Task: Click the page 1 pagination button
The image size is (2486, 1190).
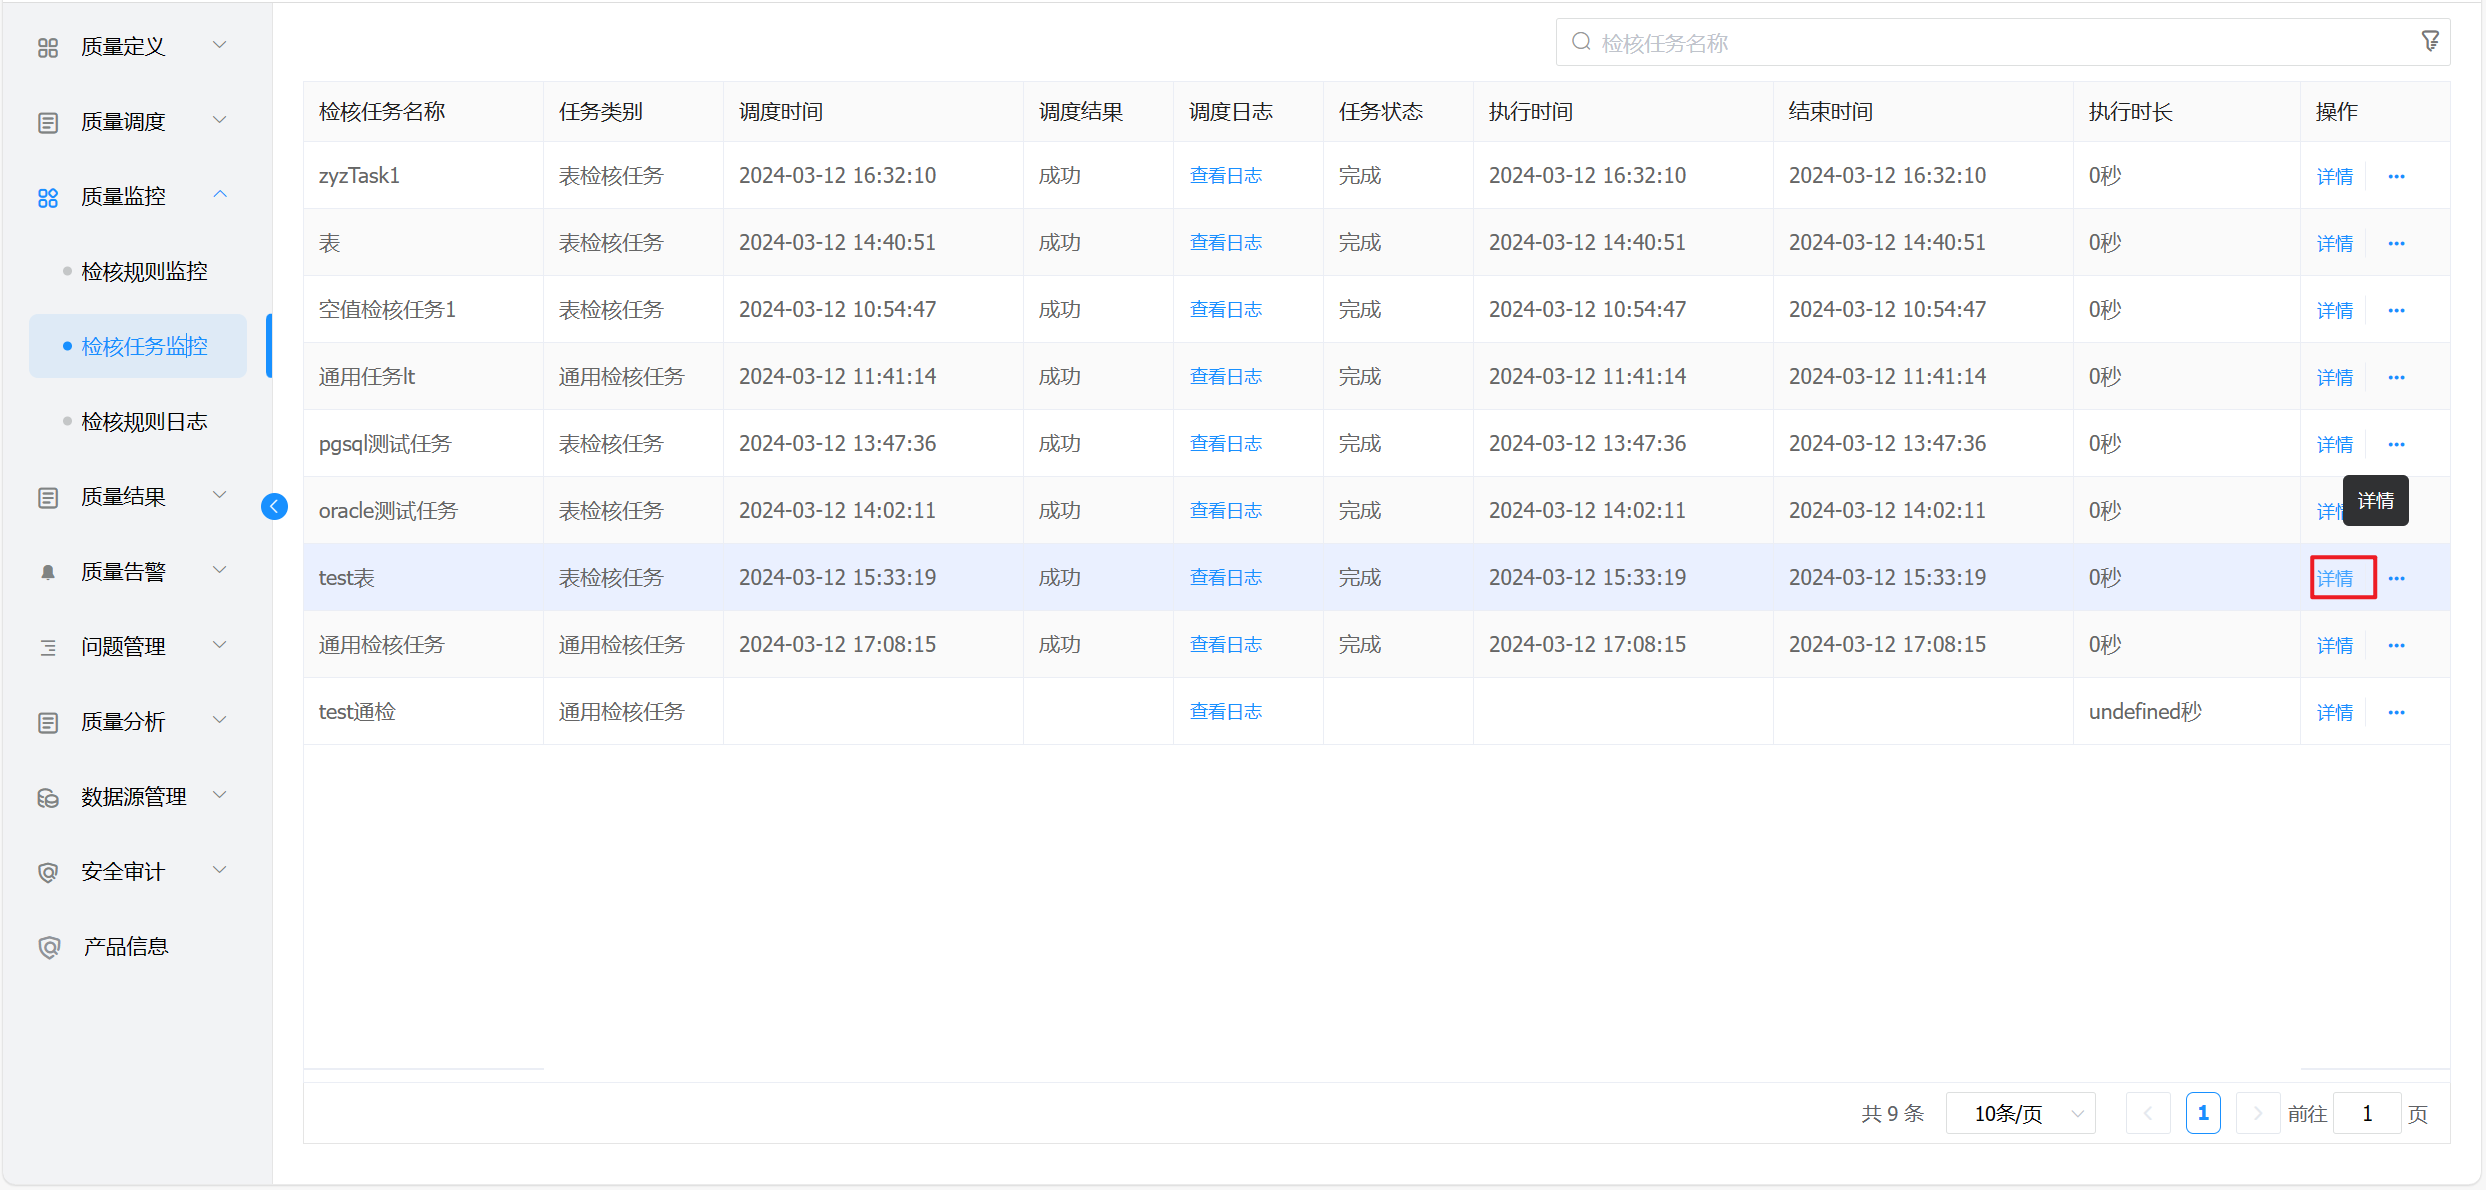Action: (2203, 1113)
